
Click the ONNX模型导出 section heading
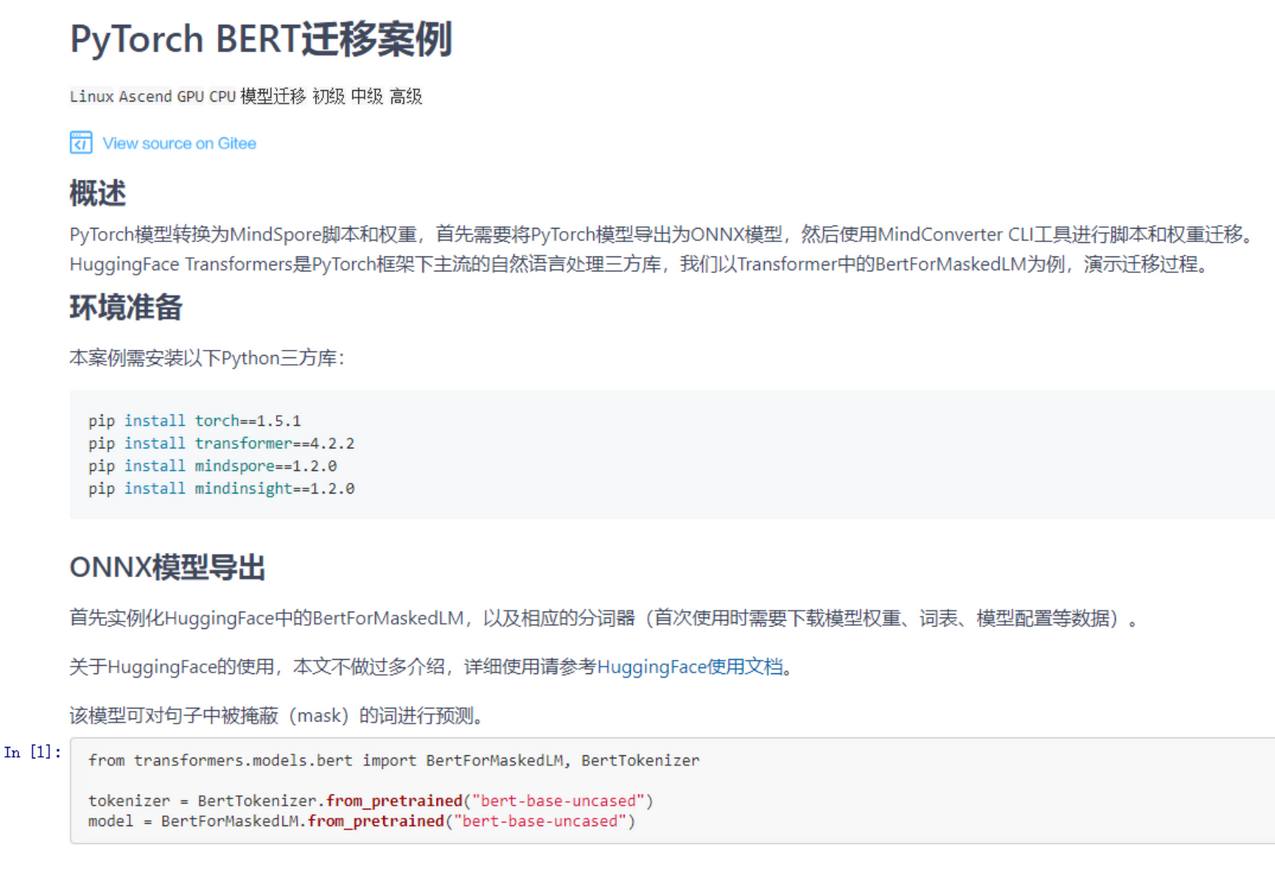167,568
